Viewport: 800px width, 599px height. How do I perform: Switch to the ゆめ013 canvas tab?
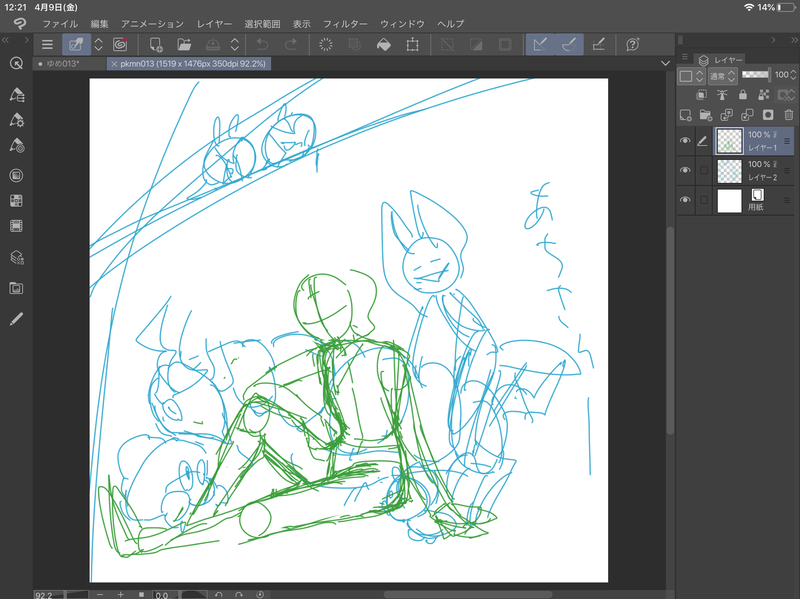point(70,64)
